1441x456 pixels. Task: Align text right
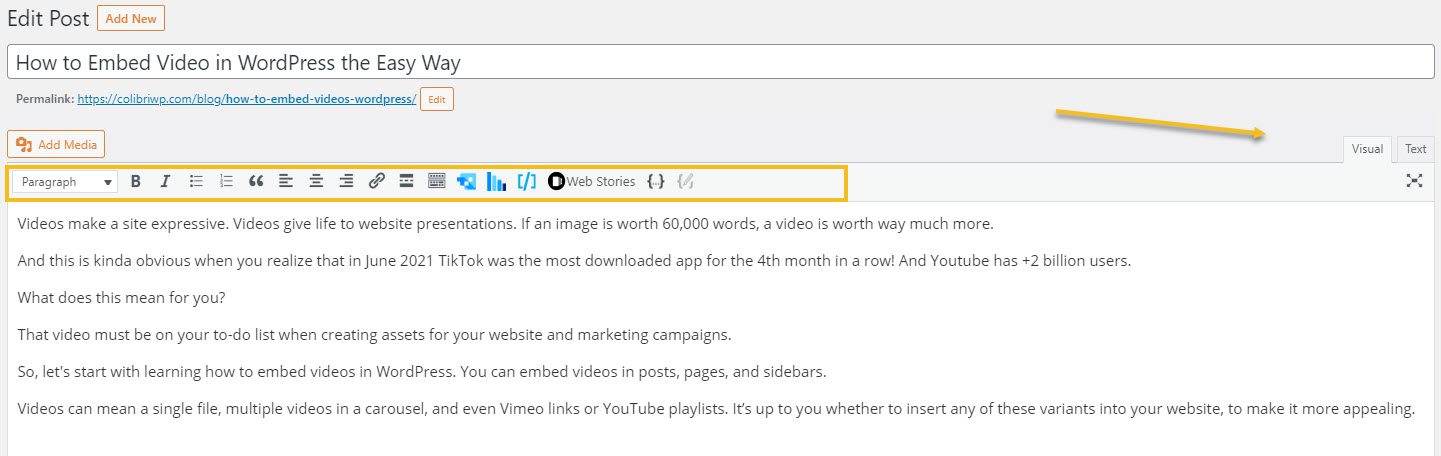(x=346, y=181)
